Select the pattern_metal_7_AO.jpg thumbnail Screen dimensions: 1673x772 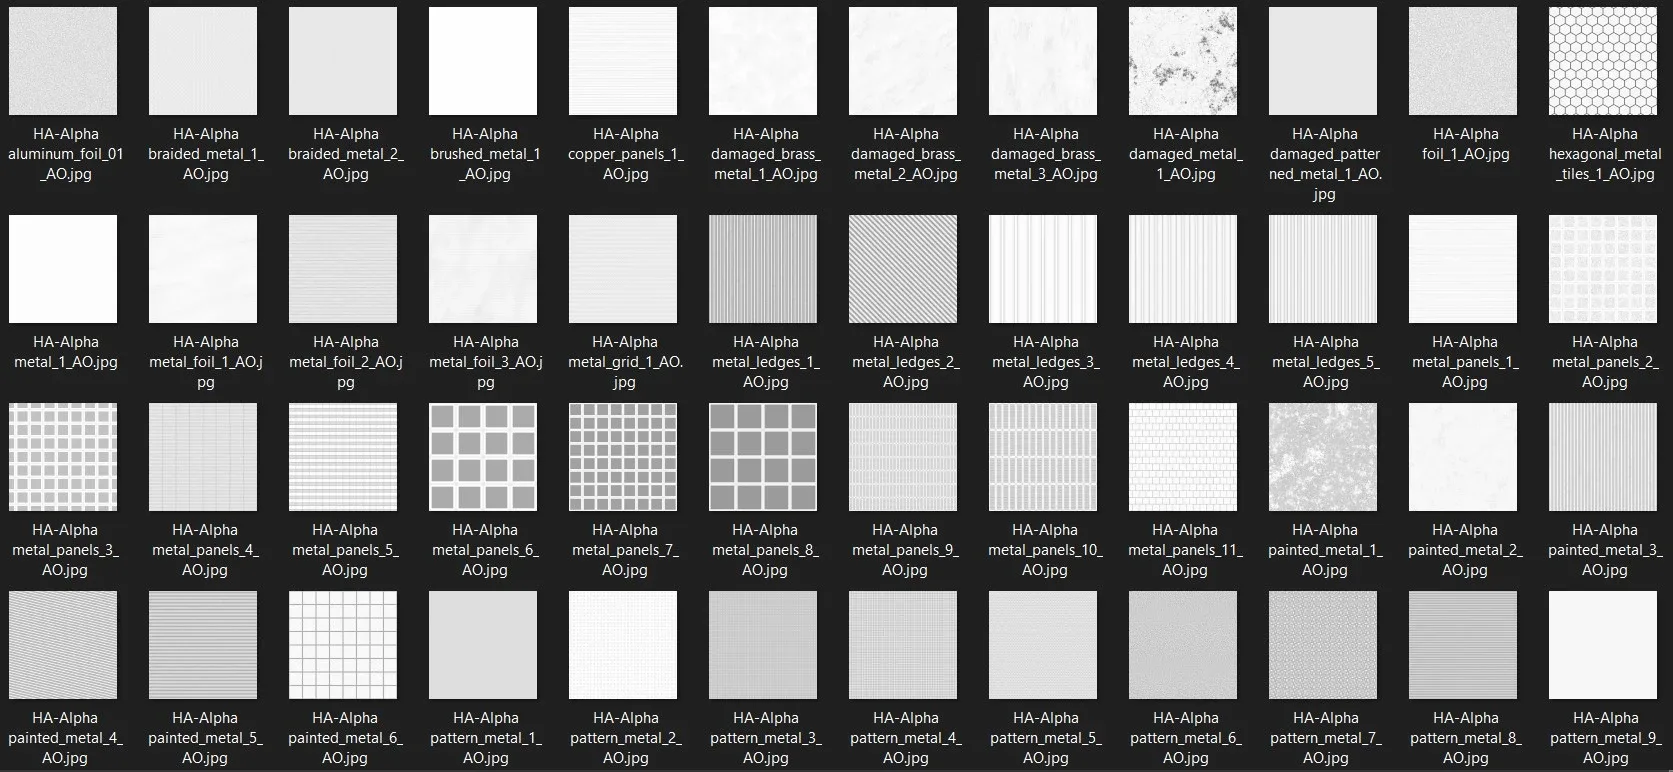pos(1323,645)
